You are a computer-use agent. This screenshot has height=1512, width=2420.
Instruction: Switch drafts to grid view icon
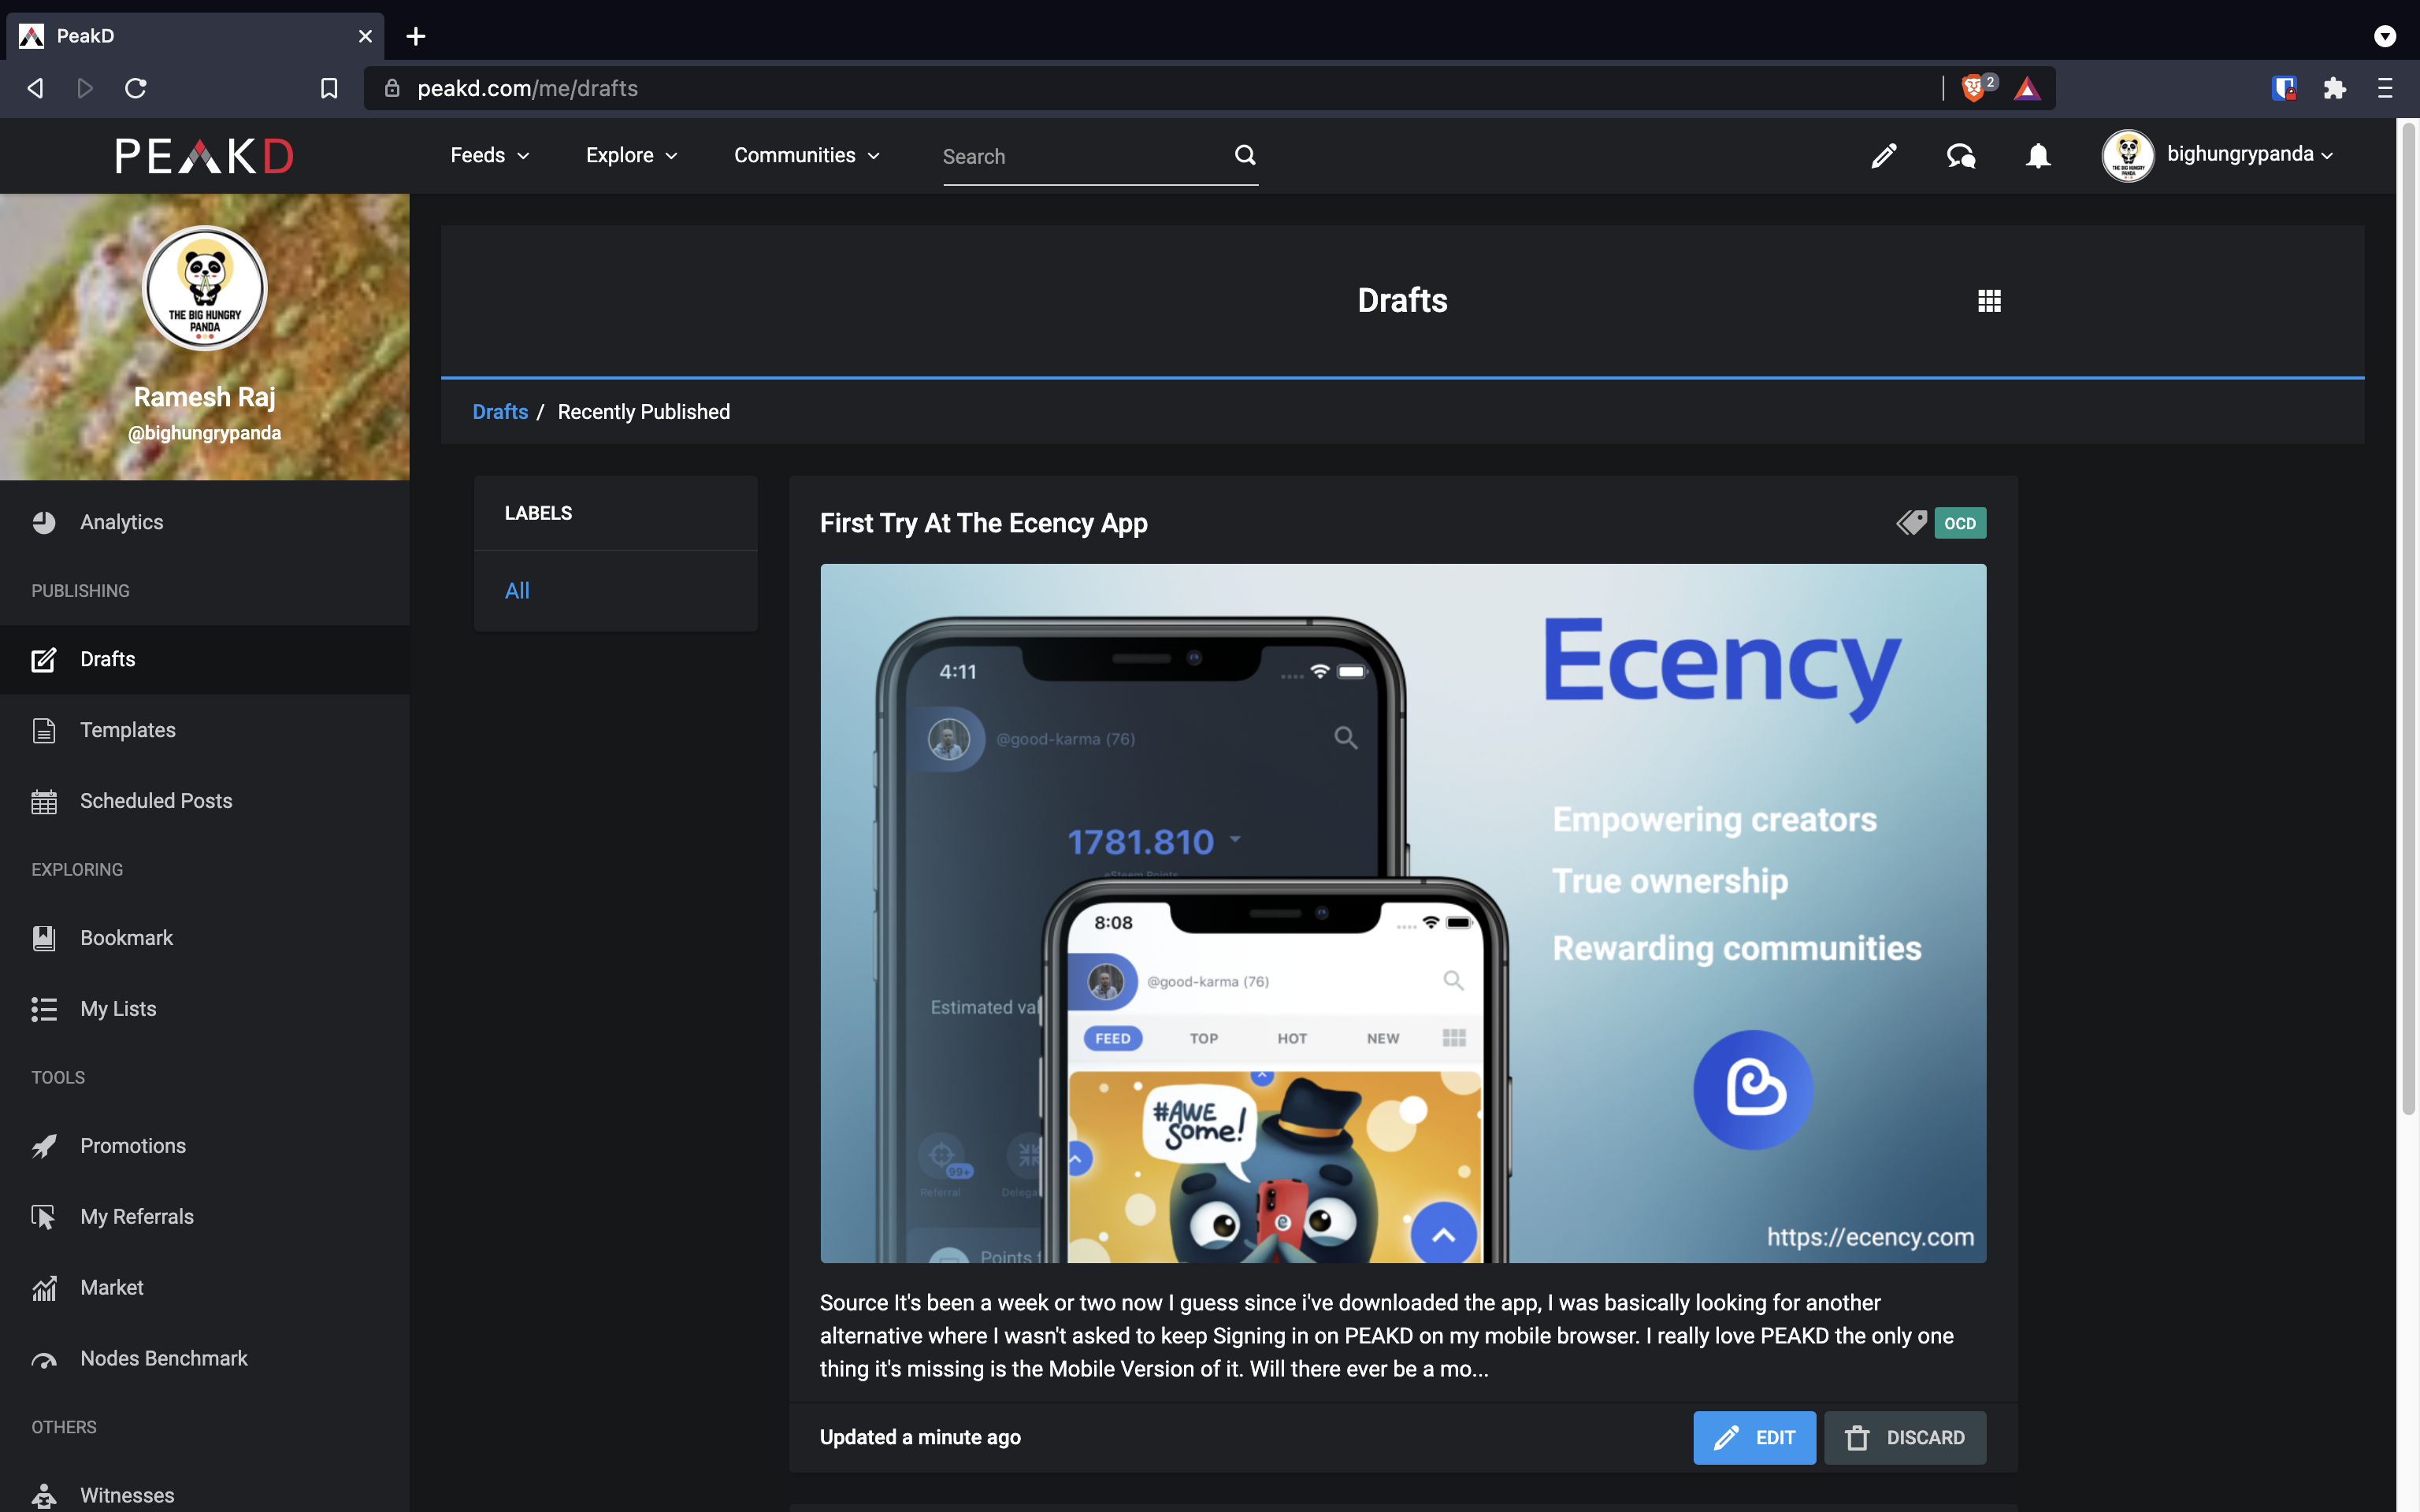pos(1989,301)
